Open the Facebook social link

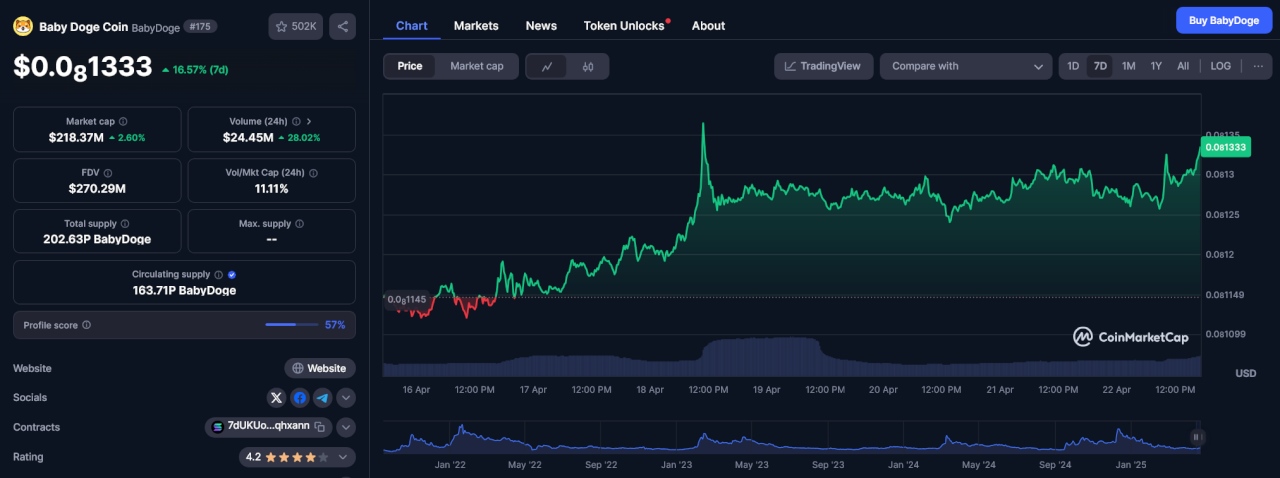tap(300, 398)
